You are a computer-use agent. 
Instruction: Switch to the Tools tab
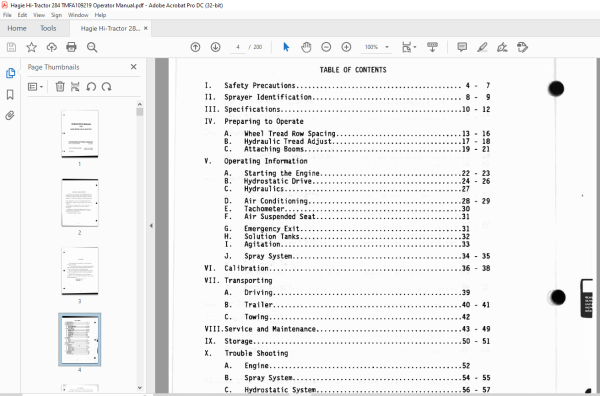[48, 28]
